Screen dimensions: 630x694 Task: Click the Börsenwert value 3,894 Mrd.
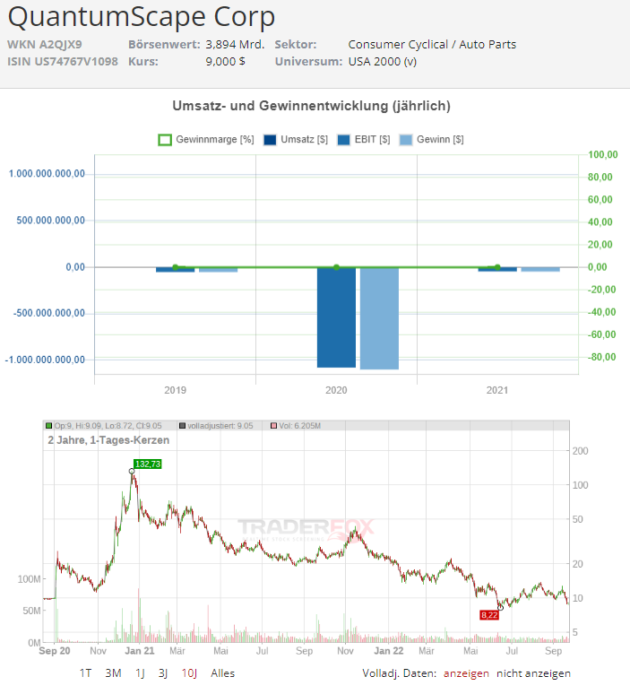pos(235,45)
